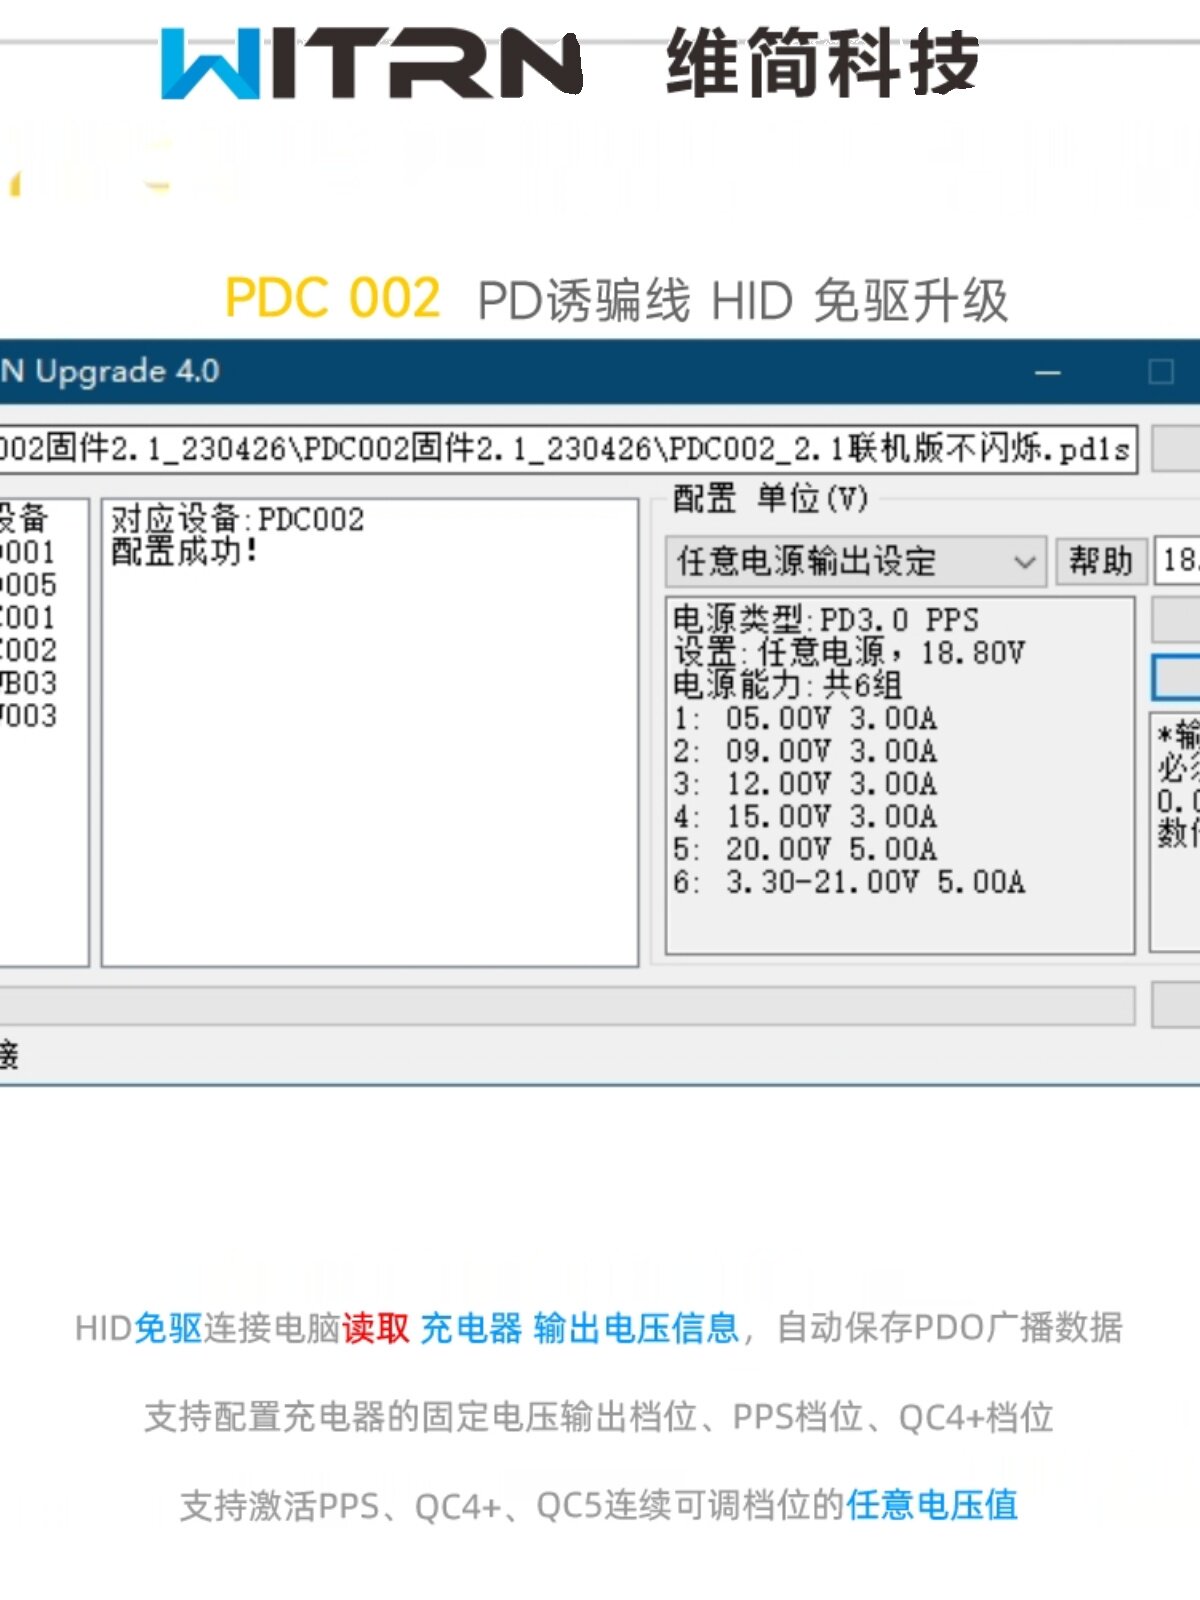
Task: Select the C001 device in the list
Action: point(29,617)
